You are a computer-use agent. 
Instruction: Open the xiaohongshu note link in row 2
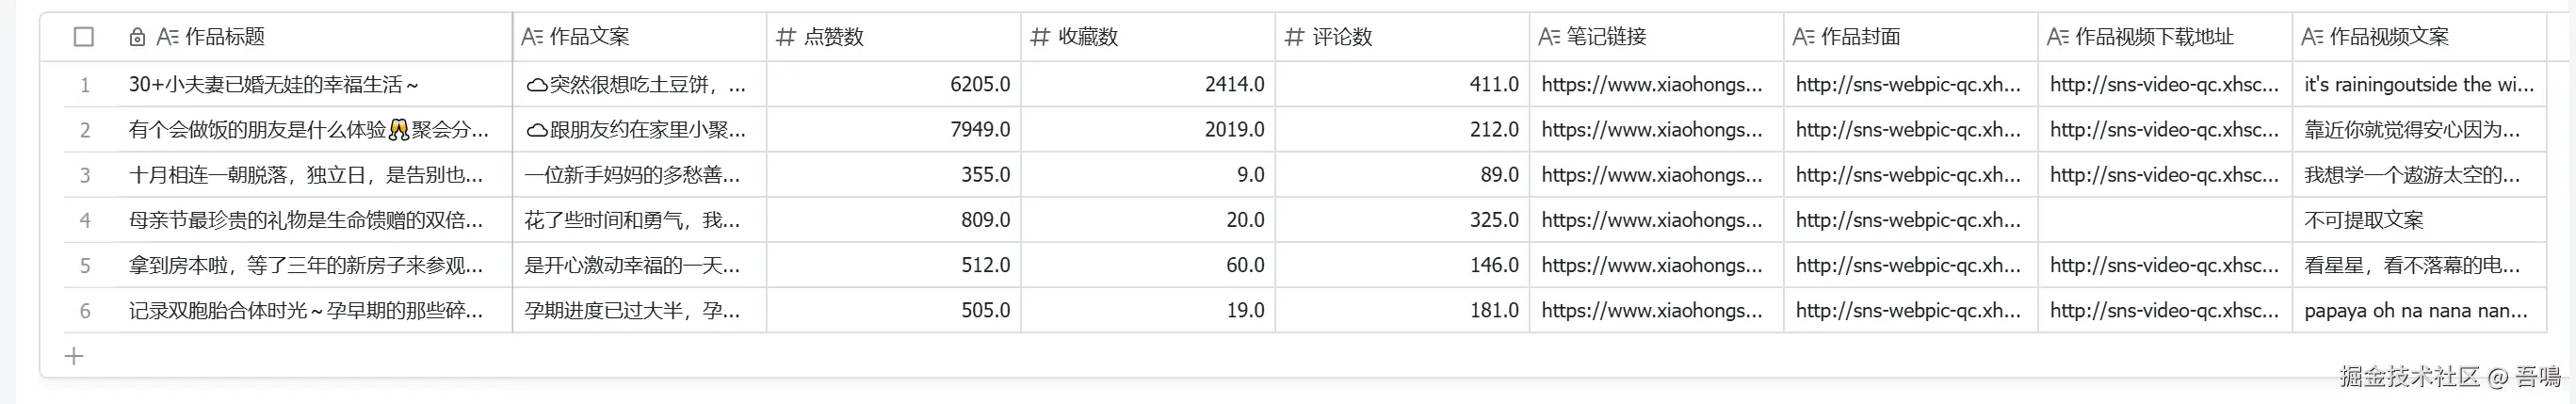pyautogui.click(x=1651, y=130)
